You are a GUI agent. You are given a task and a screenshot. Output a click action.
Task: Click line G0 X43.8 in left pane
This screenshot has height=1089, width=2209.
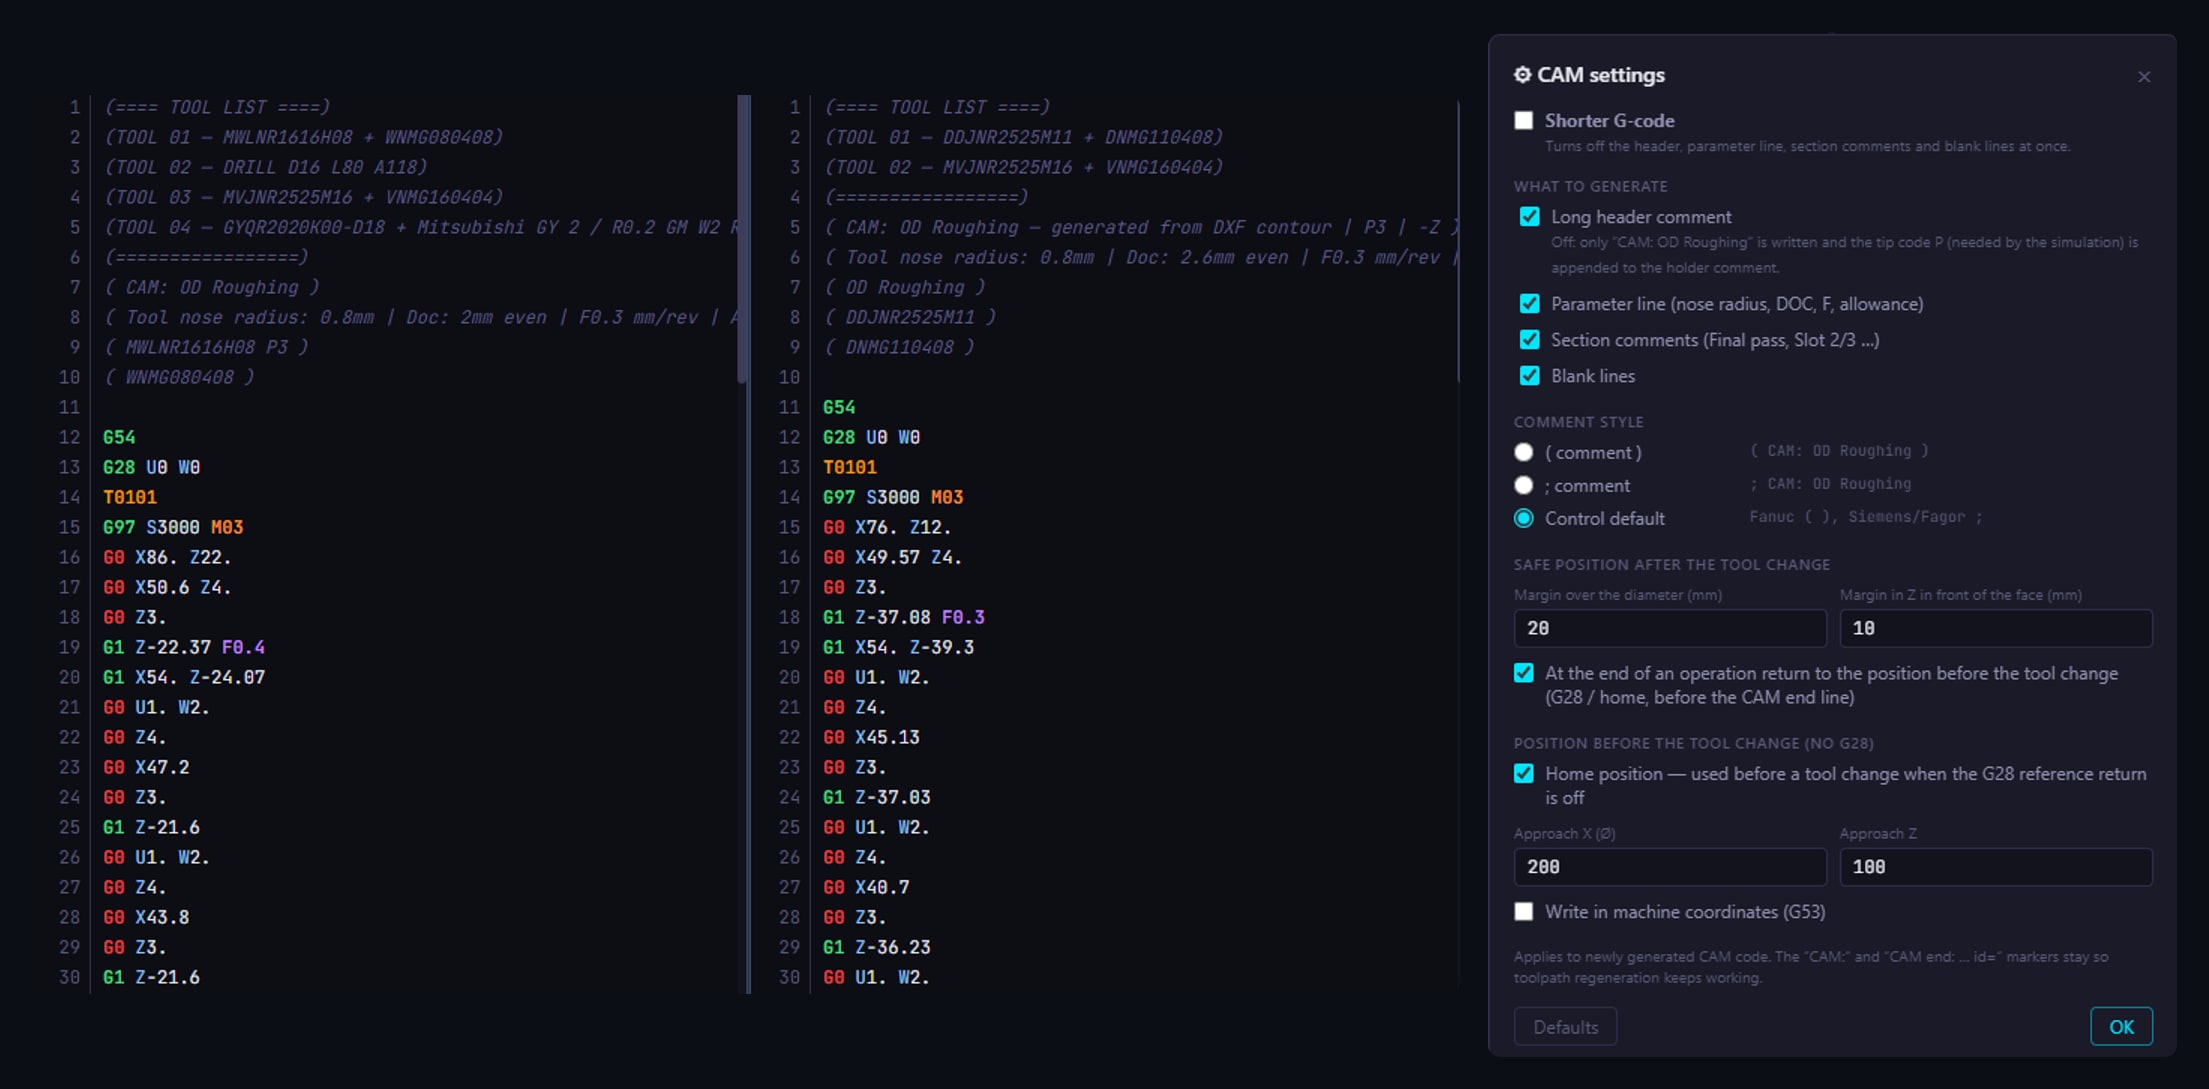146,917
